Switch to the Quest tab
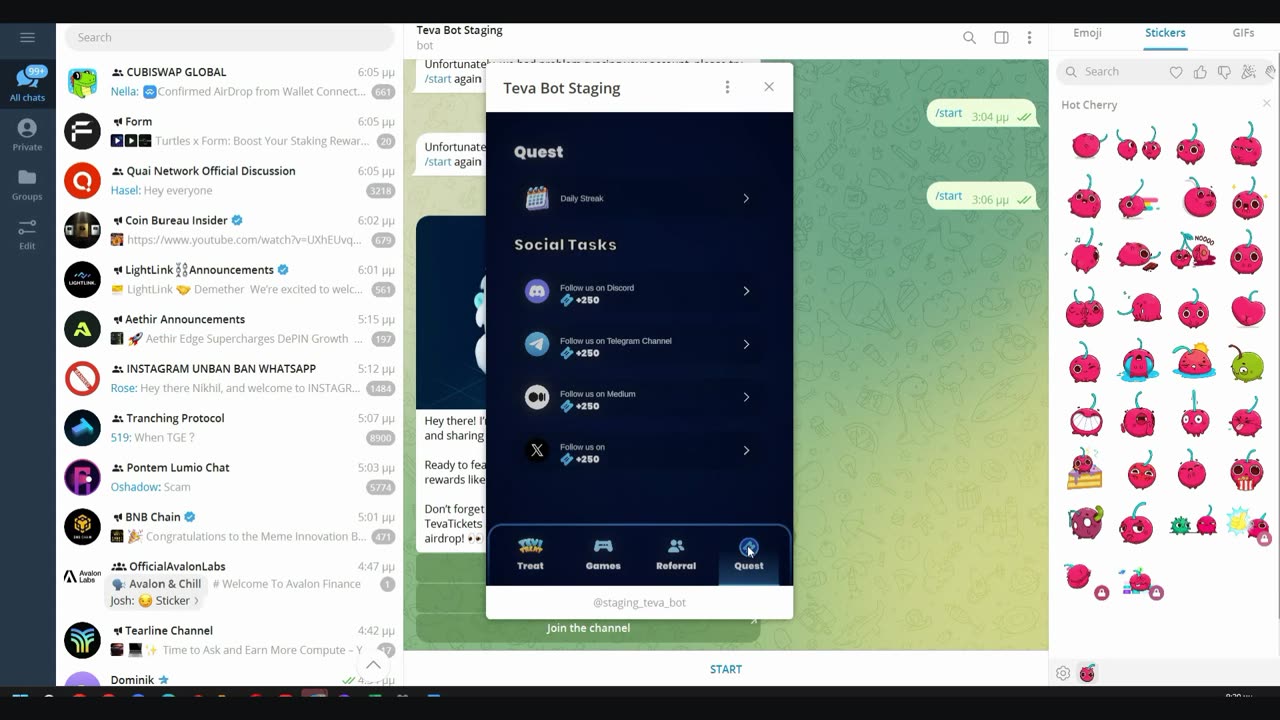Viewport: 1280px width, 720px height. tap(749, 554)
